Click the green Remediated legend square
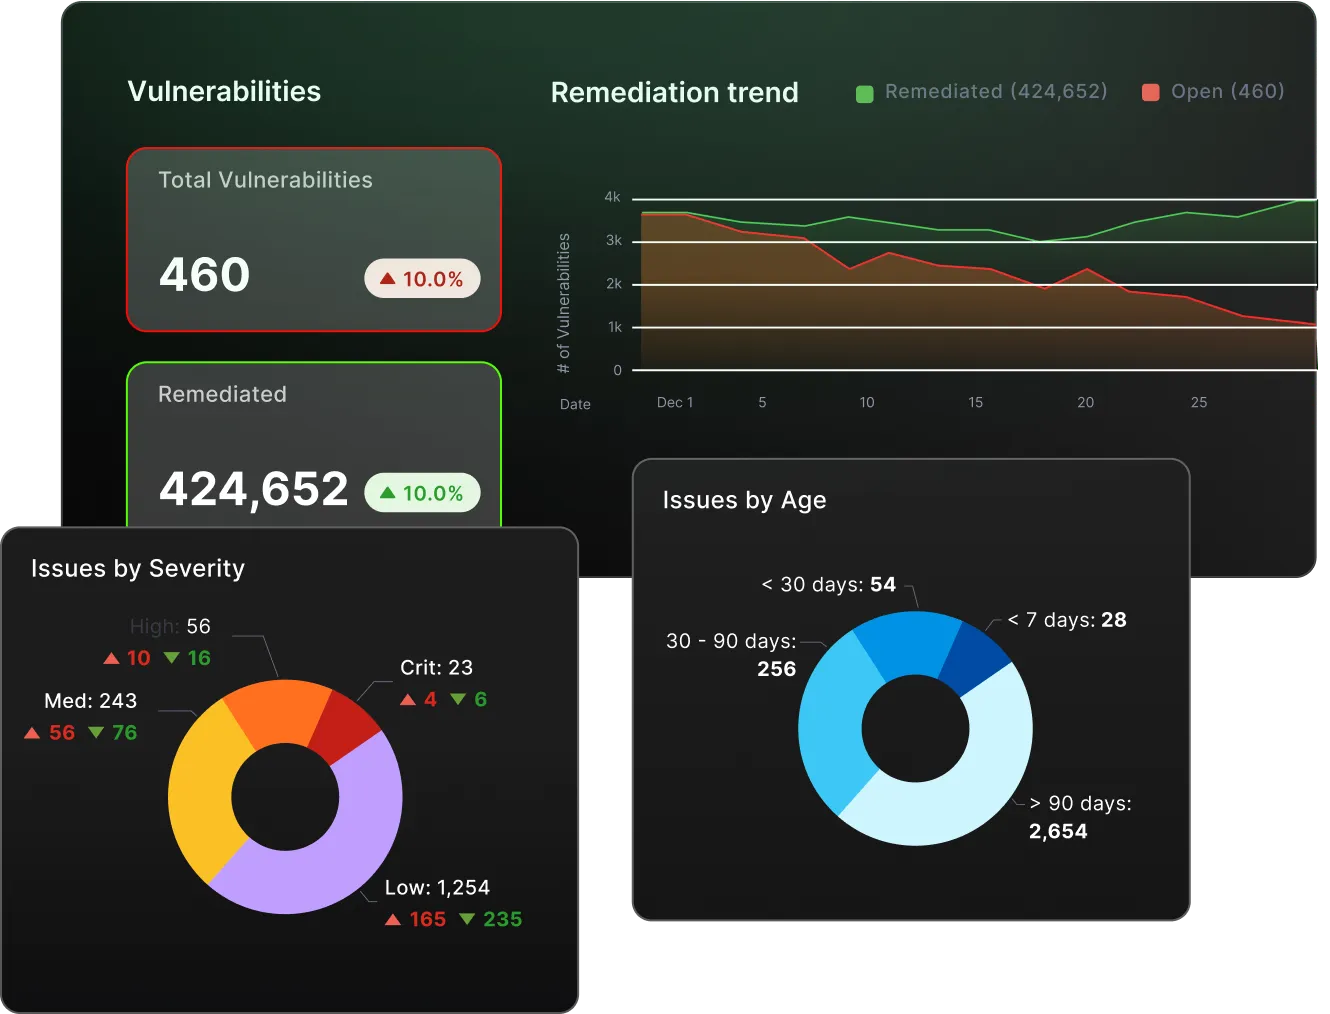Image resolution: width=1330 pixels, height=1014 pixels. (866, 92)
